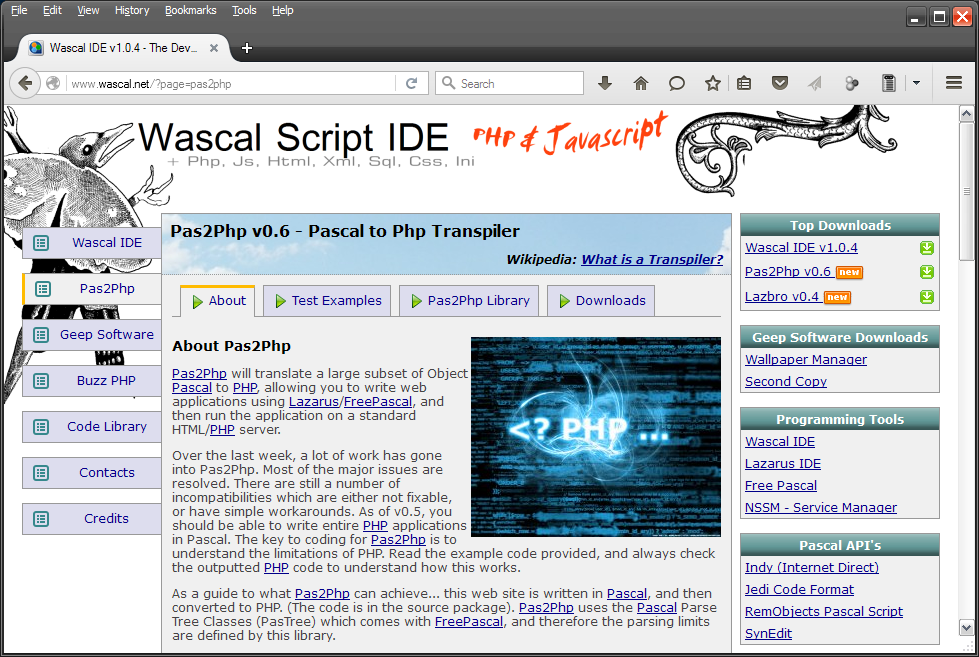Bookmark this page using the star icon
Viewport: 979px width, 657px height.
pyautogui.click(x=713, y=83)
